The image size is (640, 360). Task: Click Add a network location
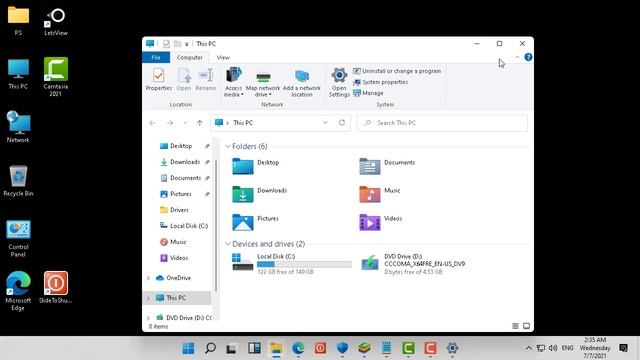coord(302,83)
